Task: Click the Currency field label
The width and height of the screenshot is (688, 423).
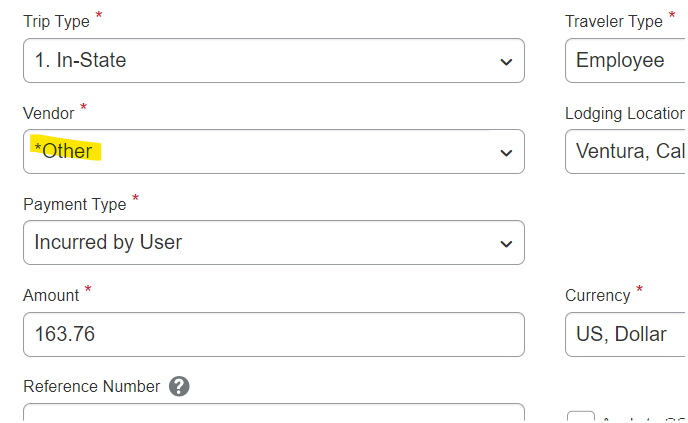Action: [x=598, y=296]
